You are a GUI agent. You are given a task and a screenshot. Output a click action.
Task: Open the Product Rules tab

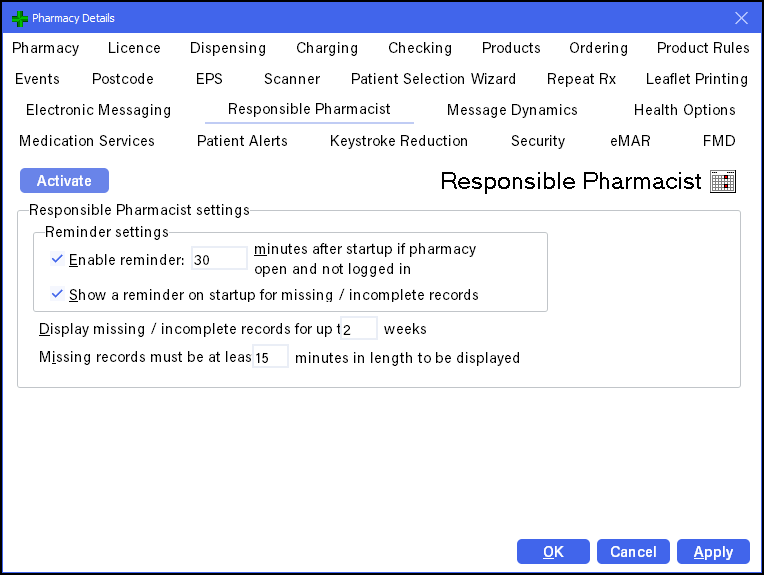[x=703, y=48]
